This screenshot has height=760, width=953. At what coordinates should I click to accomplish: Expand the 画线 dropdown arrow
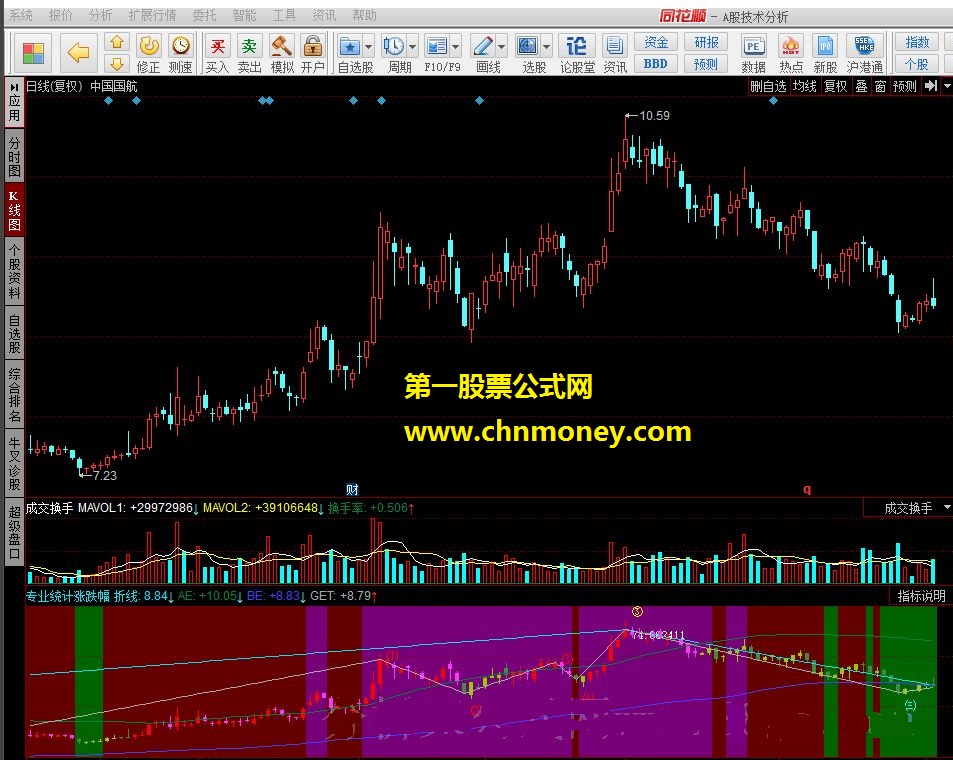[x=501, y=47]
